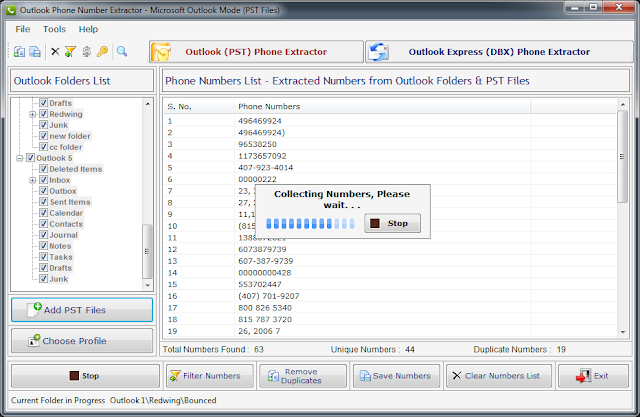Click the red arrow icon on Exit
This screenshot has height=417, width=640.
pyautogui.click(x=583, y=376)
